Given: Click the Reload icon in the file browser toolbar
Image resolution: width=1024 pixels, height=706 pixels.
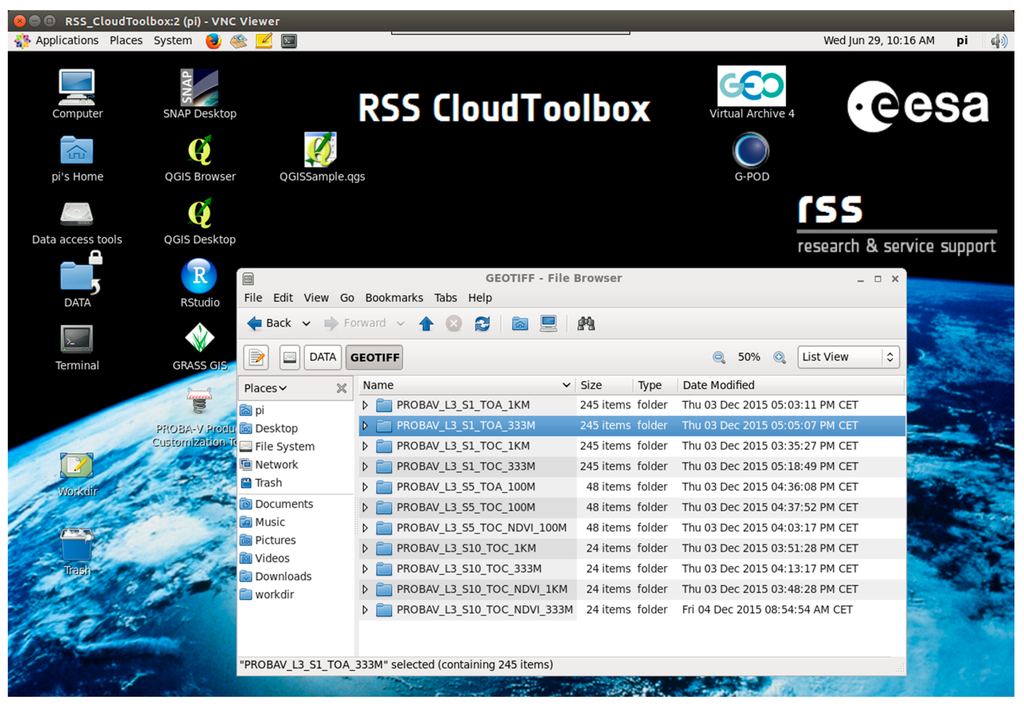Looking at the screenshot, I should point(482,323).
